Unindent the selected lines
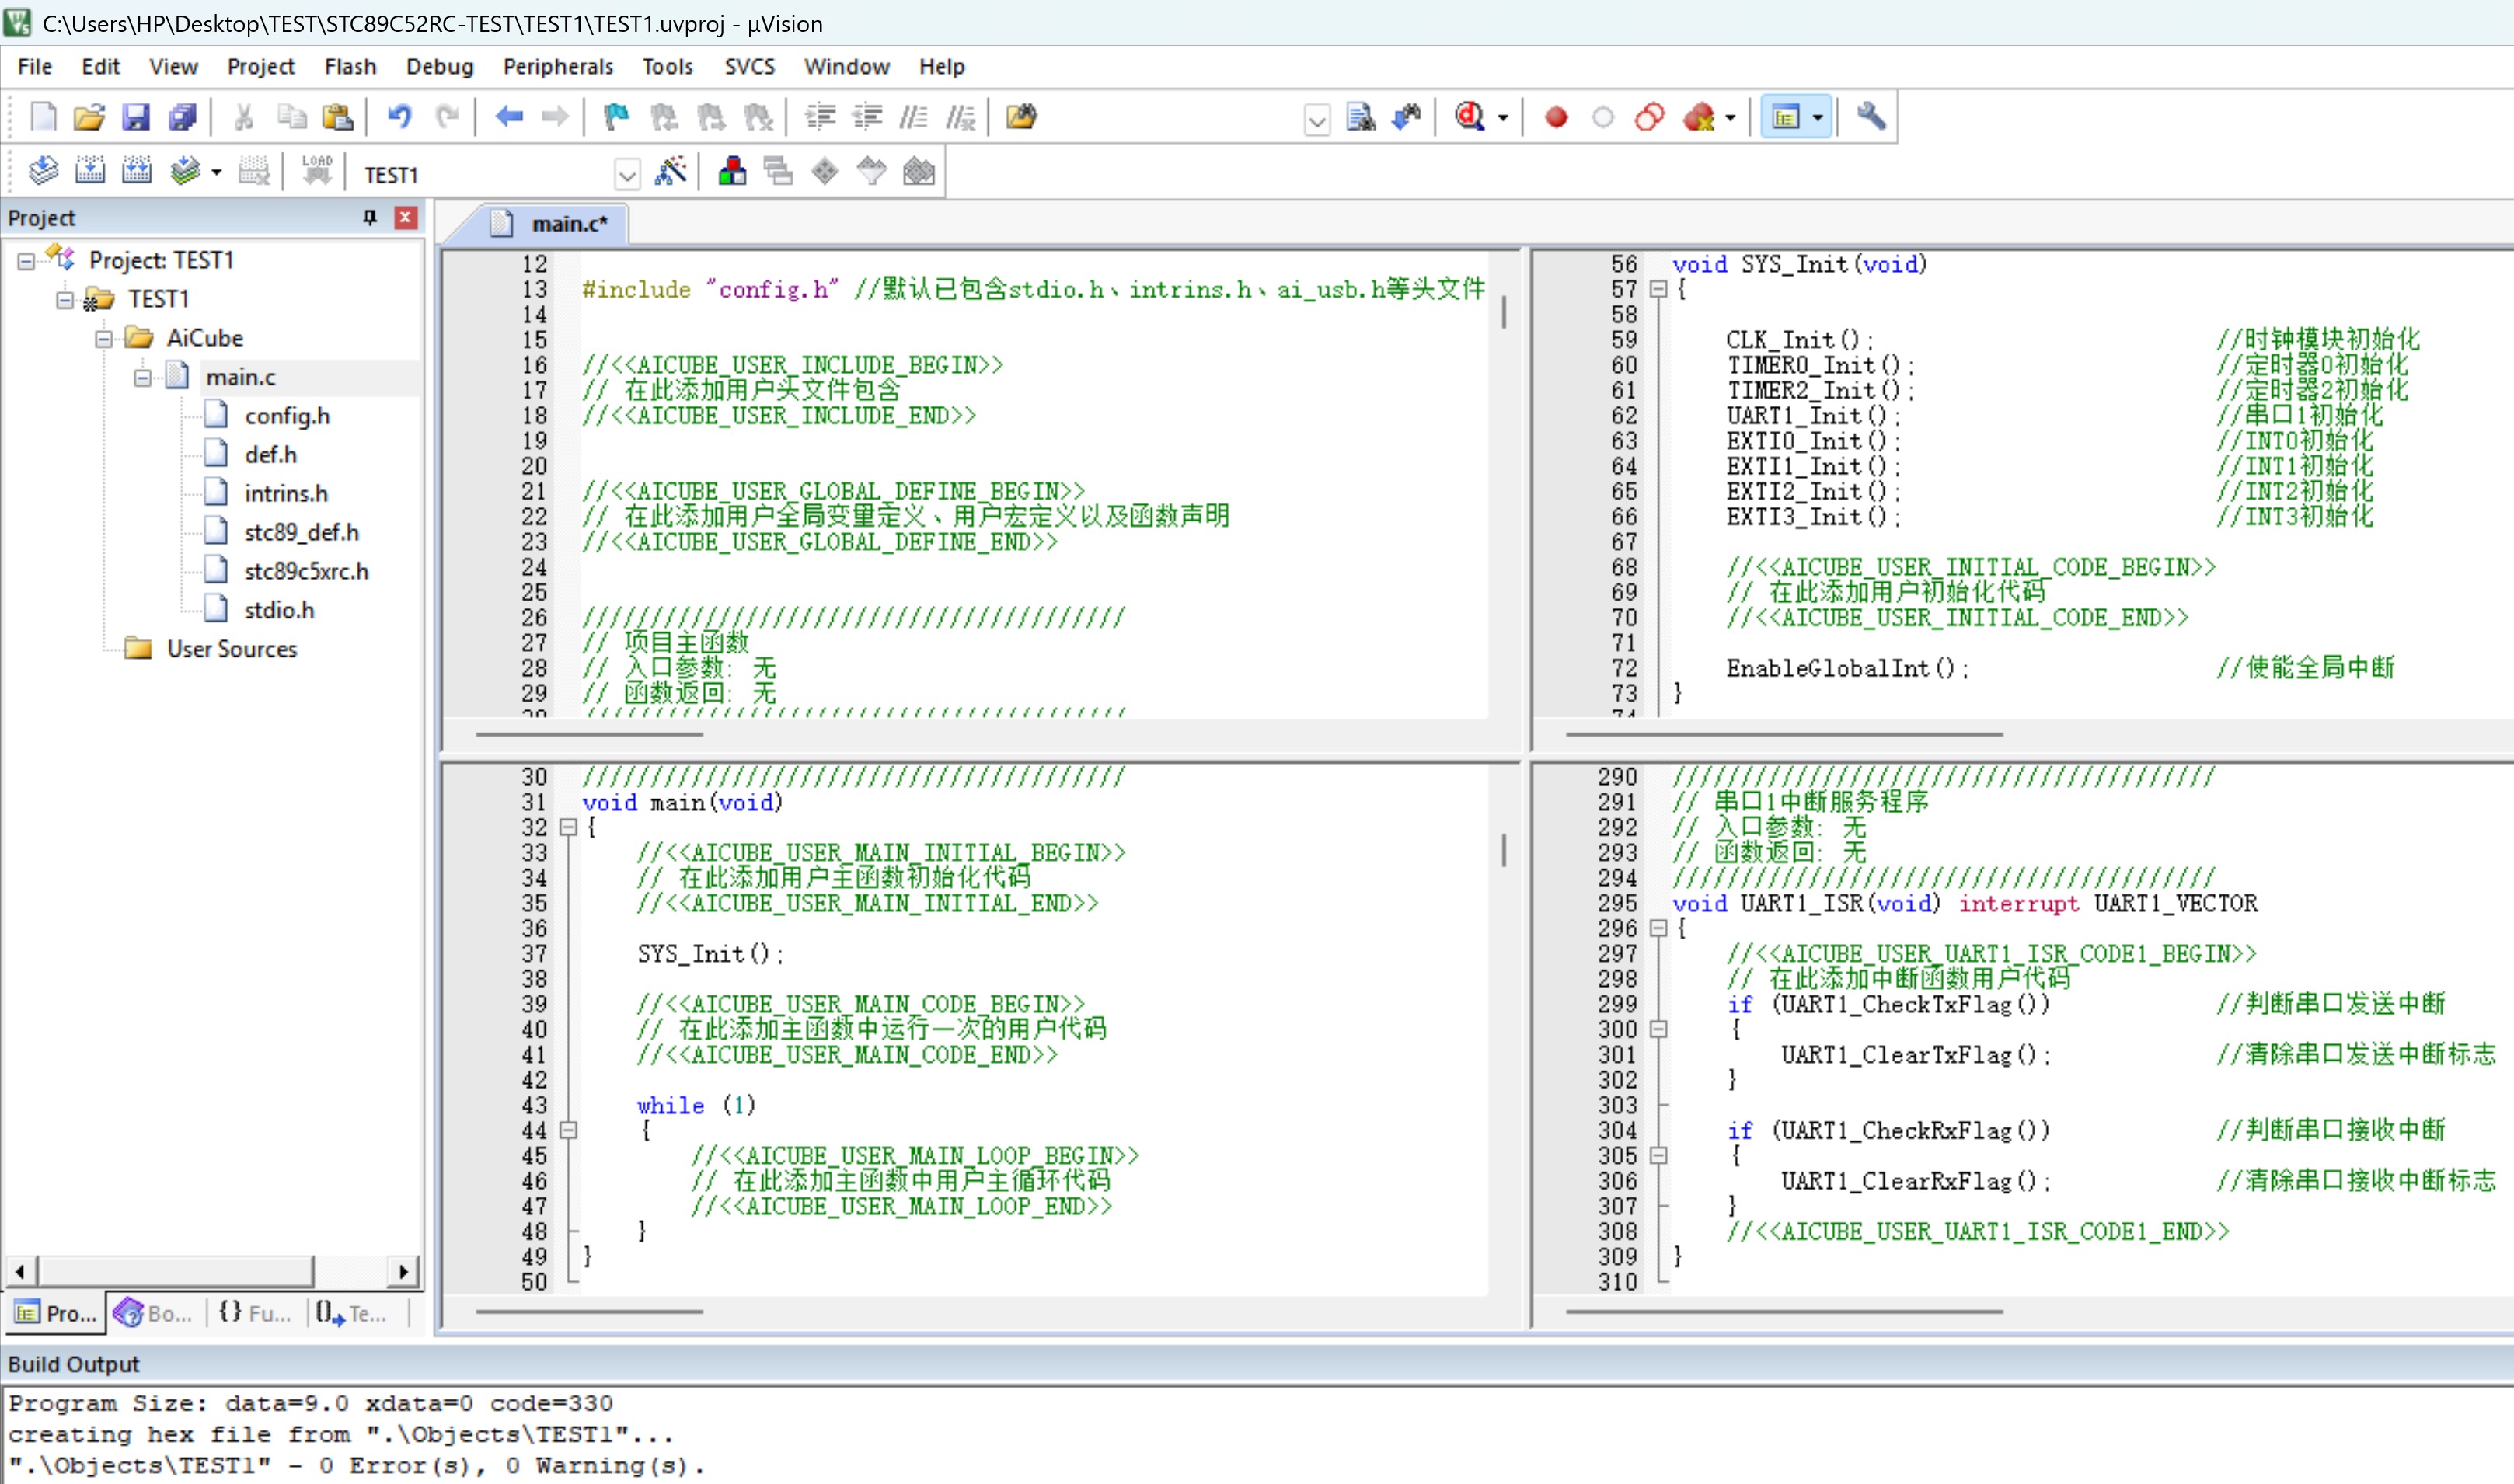The image size is (2514, 1484). pyautogui.click(x=867, y=117)
